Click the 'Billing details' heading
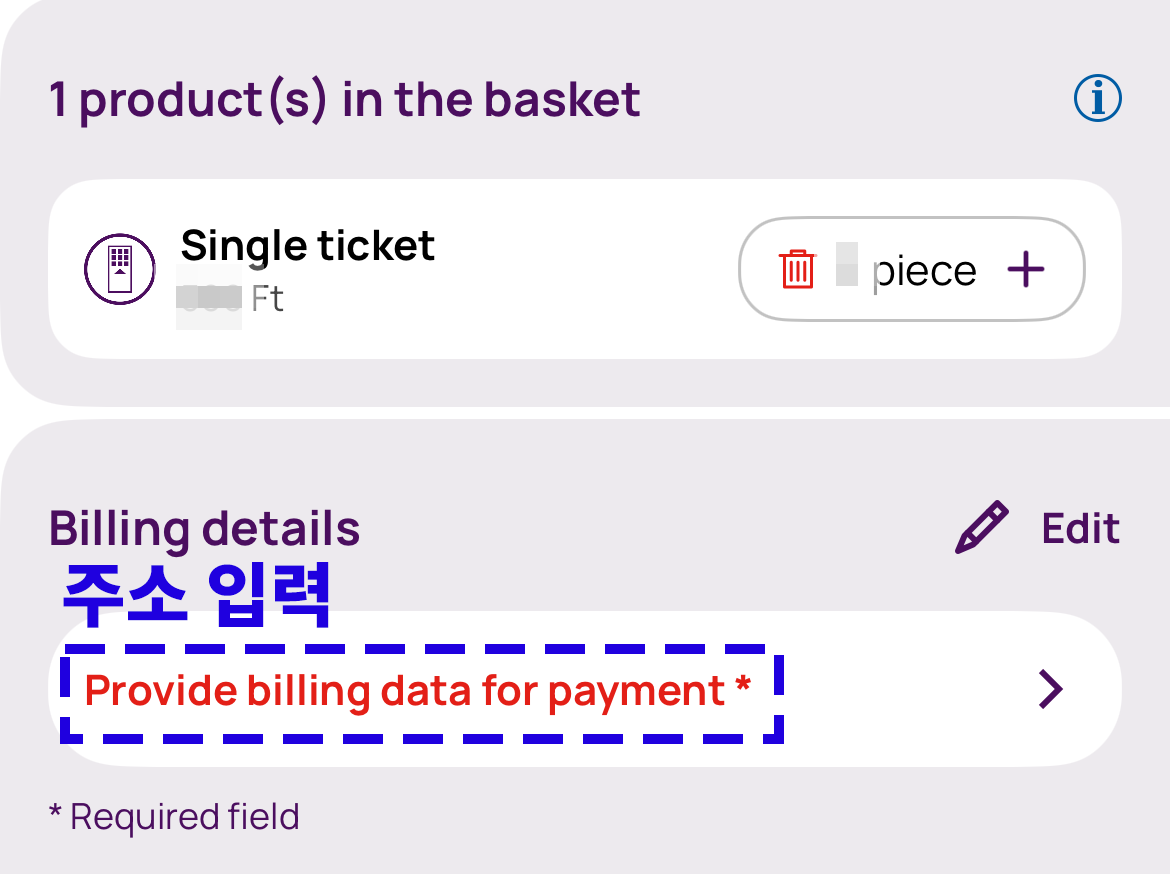This screenshot has height=874, width=1170. coord(204,529)
